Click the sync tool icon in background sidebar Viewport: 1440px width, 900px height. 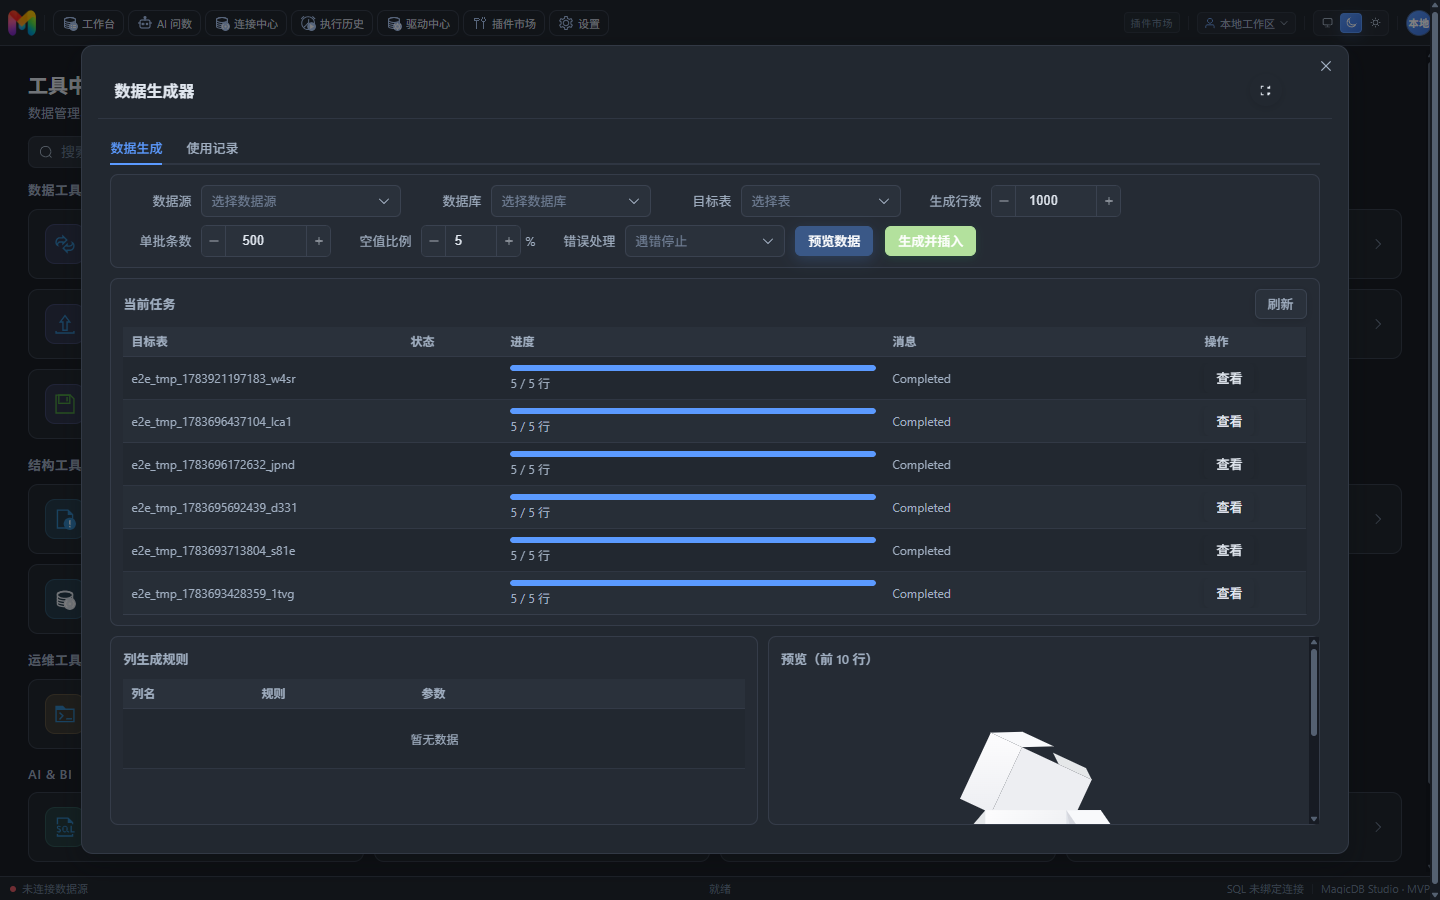(x=65, y=244)
